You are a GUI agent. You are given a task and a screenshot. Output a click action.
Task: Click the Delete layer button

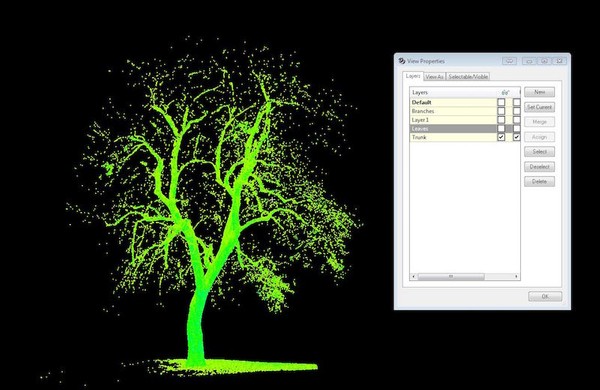point(540,181)
